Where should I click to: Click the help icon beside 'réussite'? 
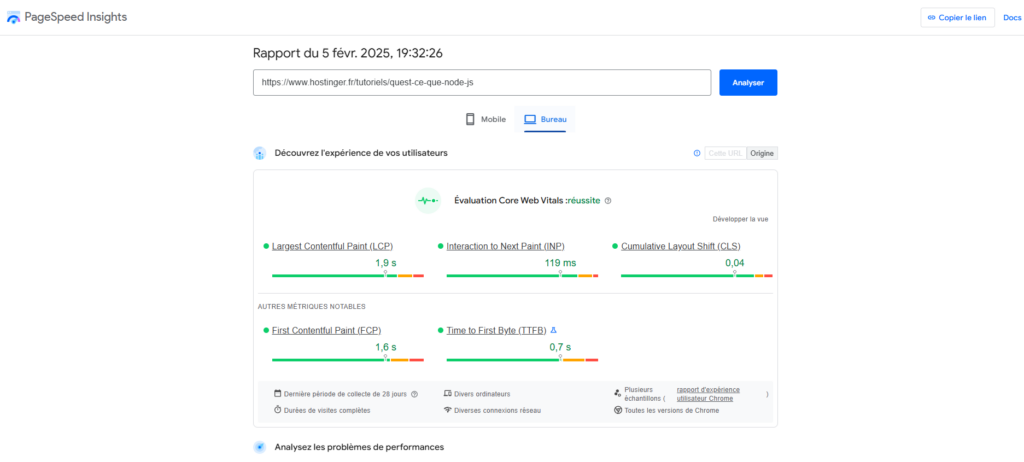click(608, 200)
